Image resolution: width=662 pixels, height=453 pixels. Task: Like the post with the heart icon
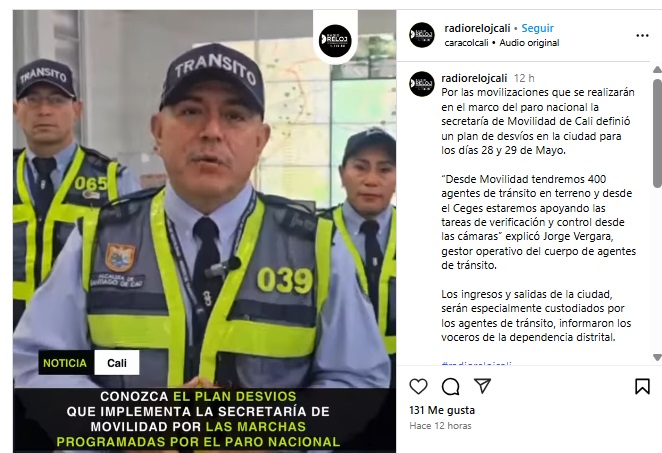coord(418,386)
